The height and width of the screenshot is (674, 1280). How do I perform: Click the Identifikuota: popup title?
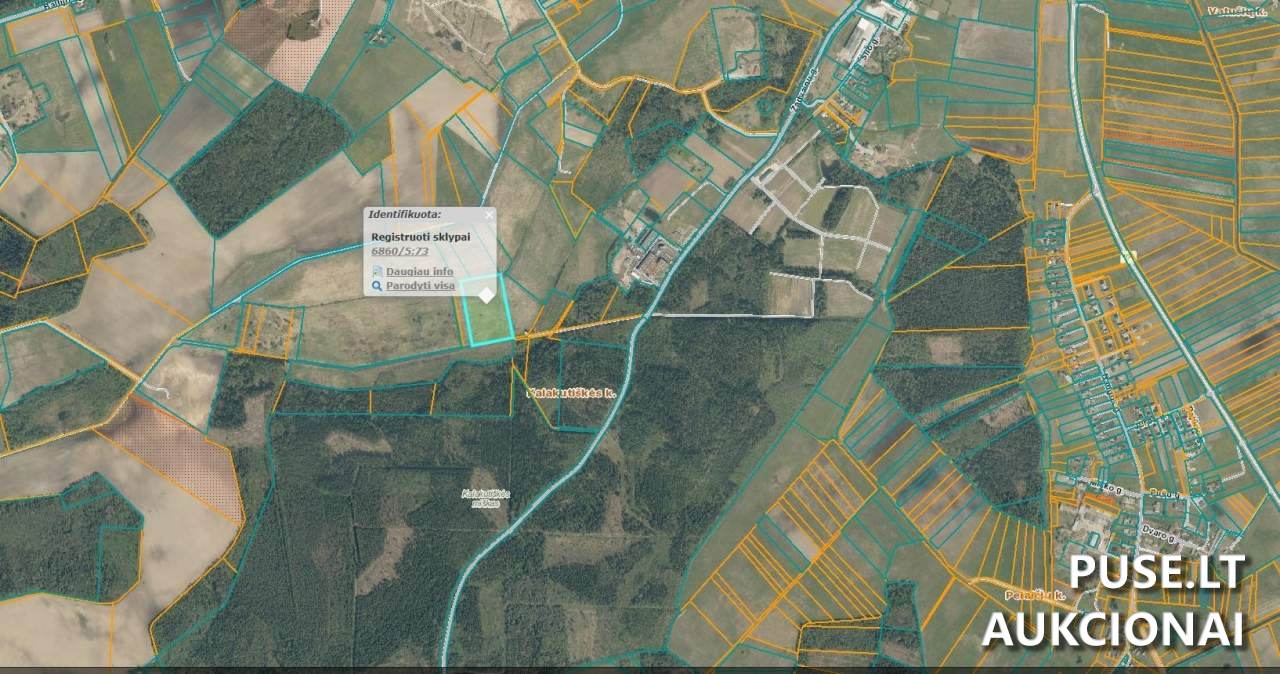tap(404, 214)
